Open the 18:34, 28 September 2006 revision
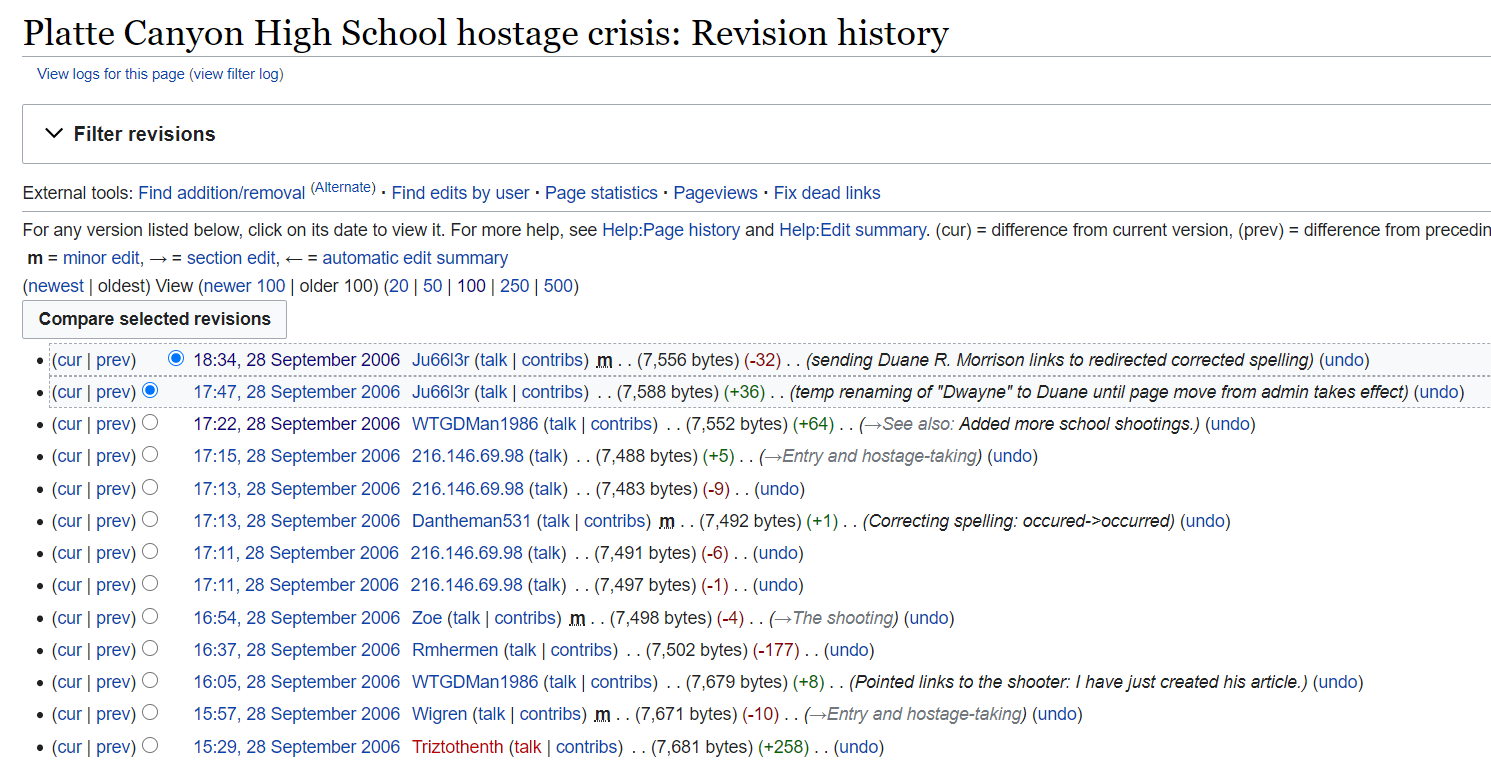The height and width of the screenshot is (768, 1491). (x=297, y=360)
